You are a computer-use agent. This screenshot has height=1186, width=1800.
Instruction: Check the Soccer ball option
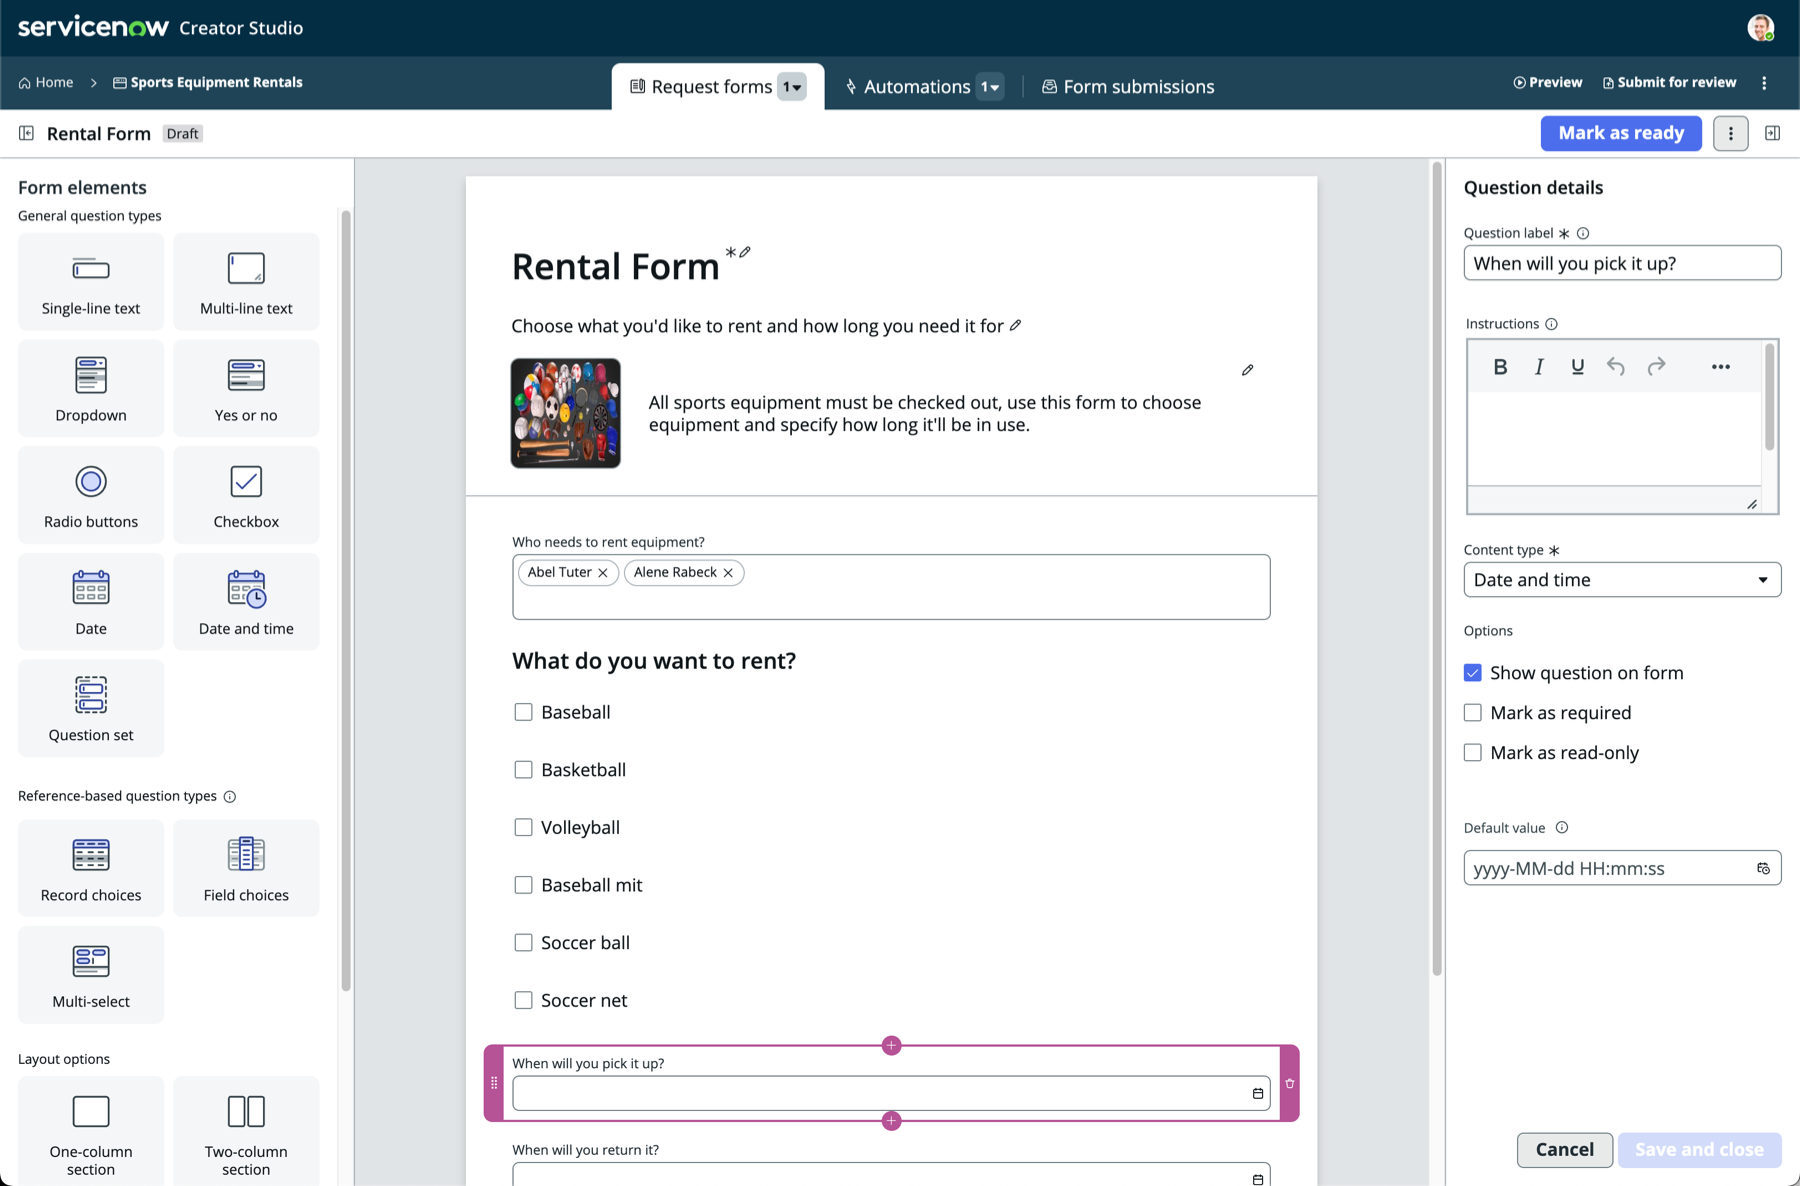(x=523, y=943)
